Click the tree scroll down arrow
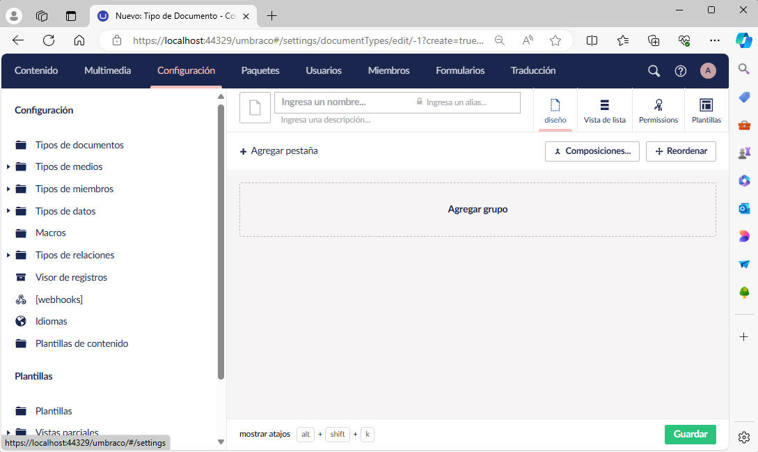This screenshot has height=452, width=758. 221,442
